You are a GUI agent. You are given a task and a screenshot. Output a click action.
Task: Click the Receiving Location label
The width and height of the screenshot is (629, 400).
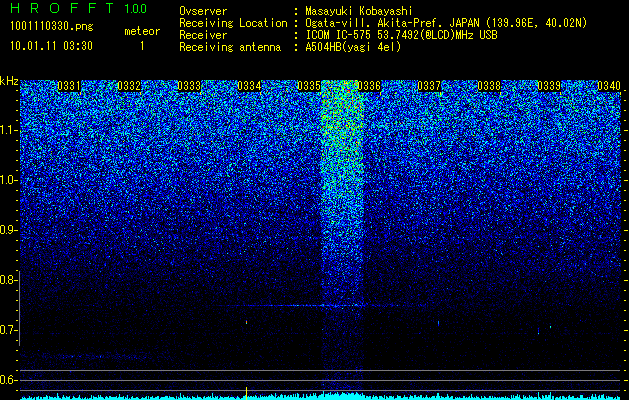point(233,23)
